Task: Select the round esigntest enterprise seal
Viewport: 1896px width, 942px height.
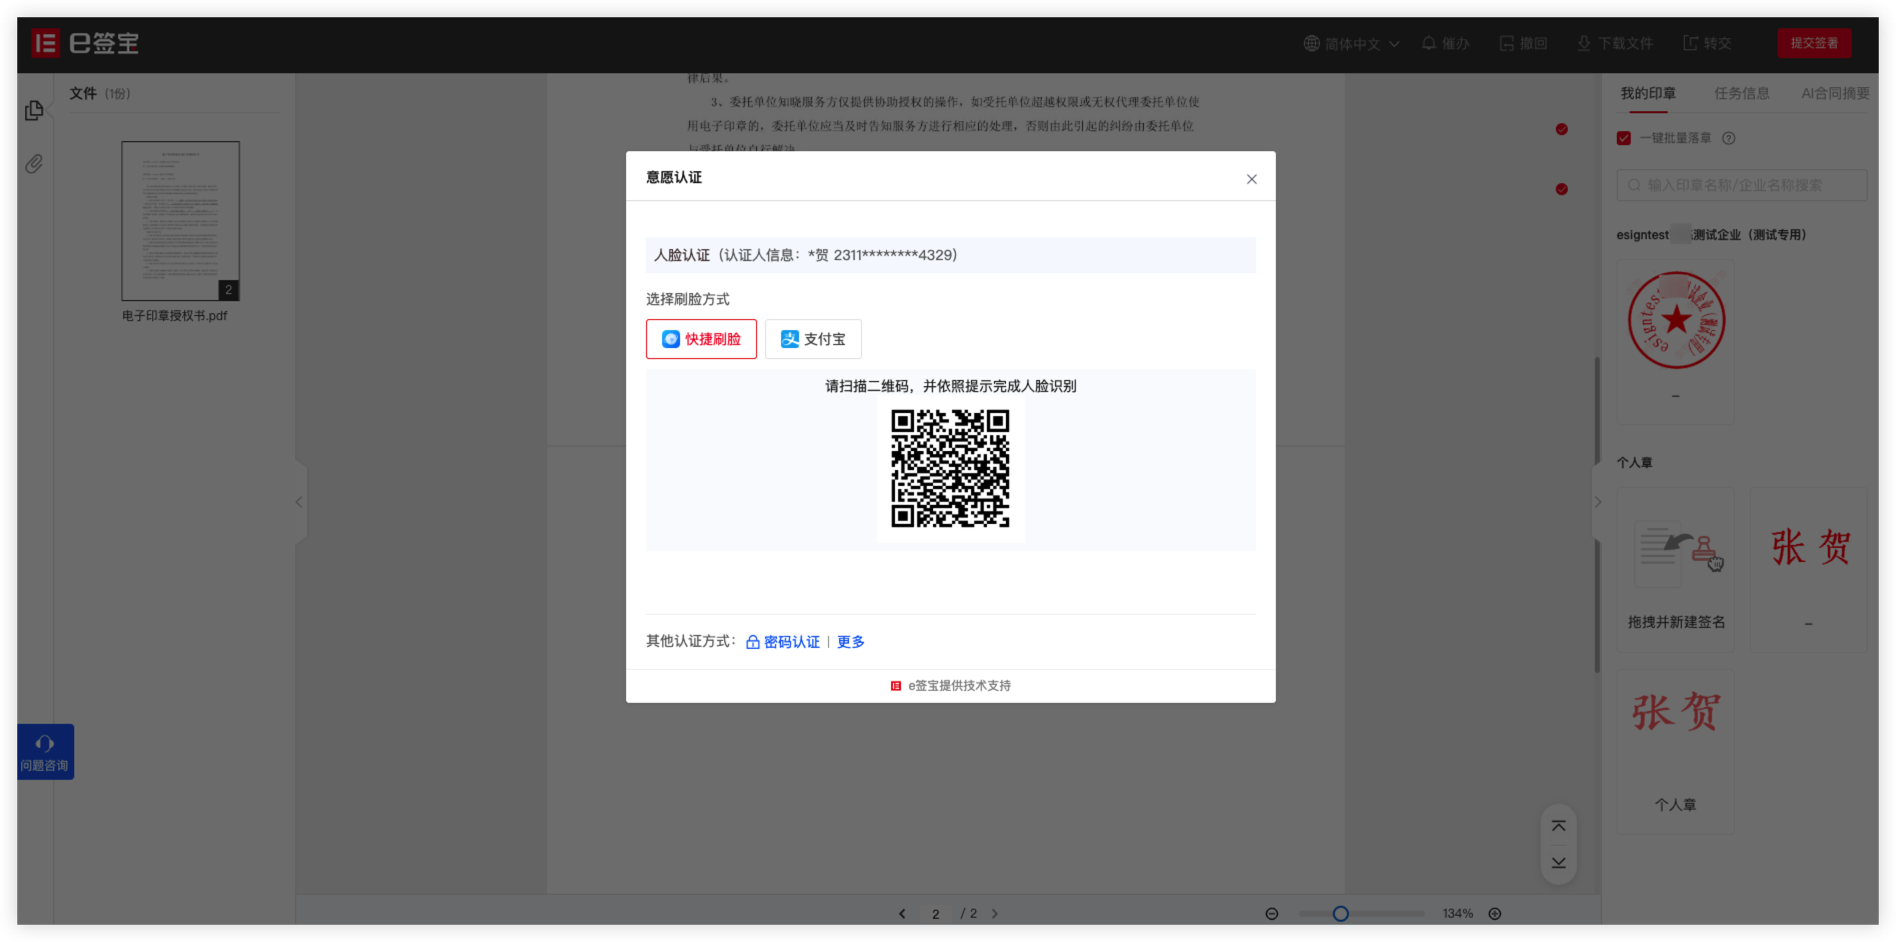Action: (x=1677, y=320)
